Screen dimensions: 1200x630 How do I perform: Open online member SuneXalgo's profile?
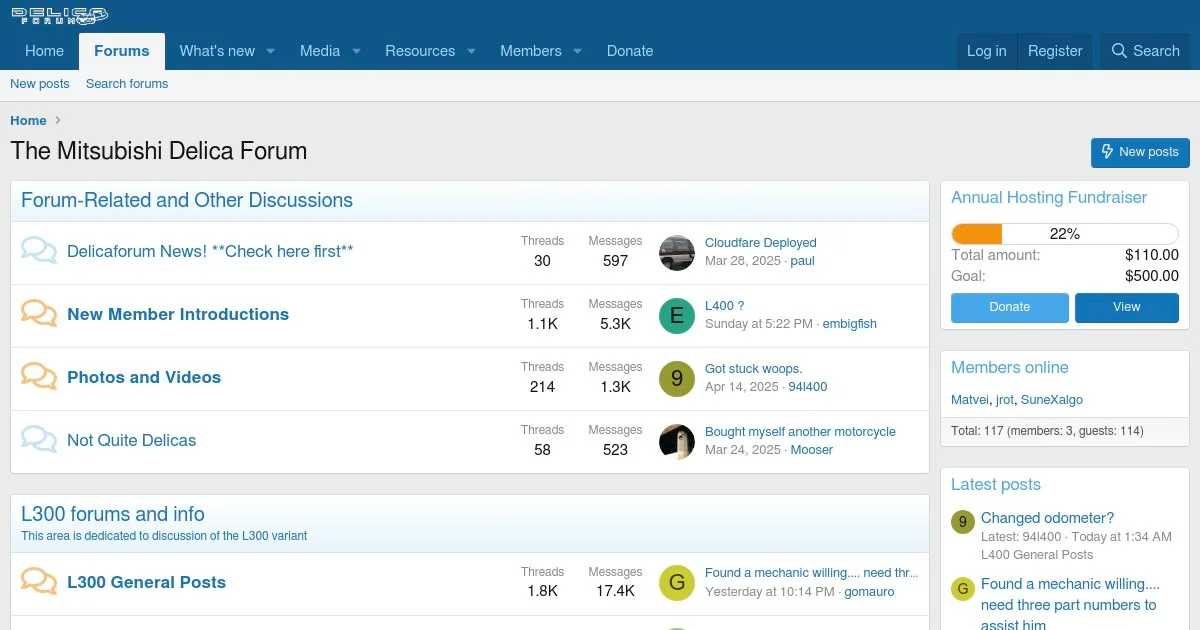(x=1052, y=400)
